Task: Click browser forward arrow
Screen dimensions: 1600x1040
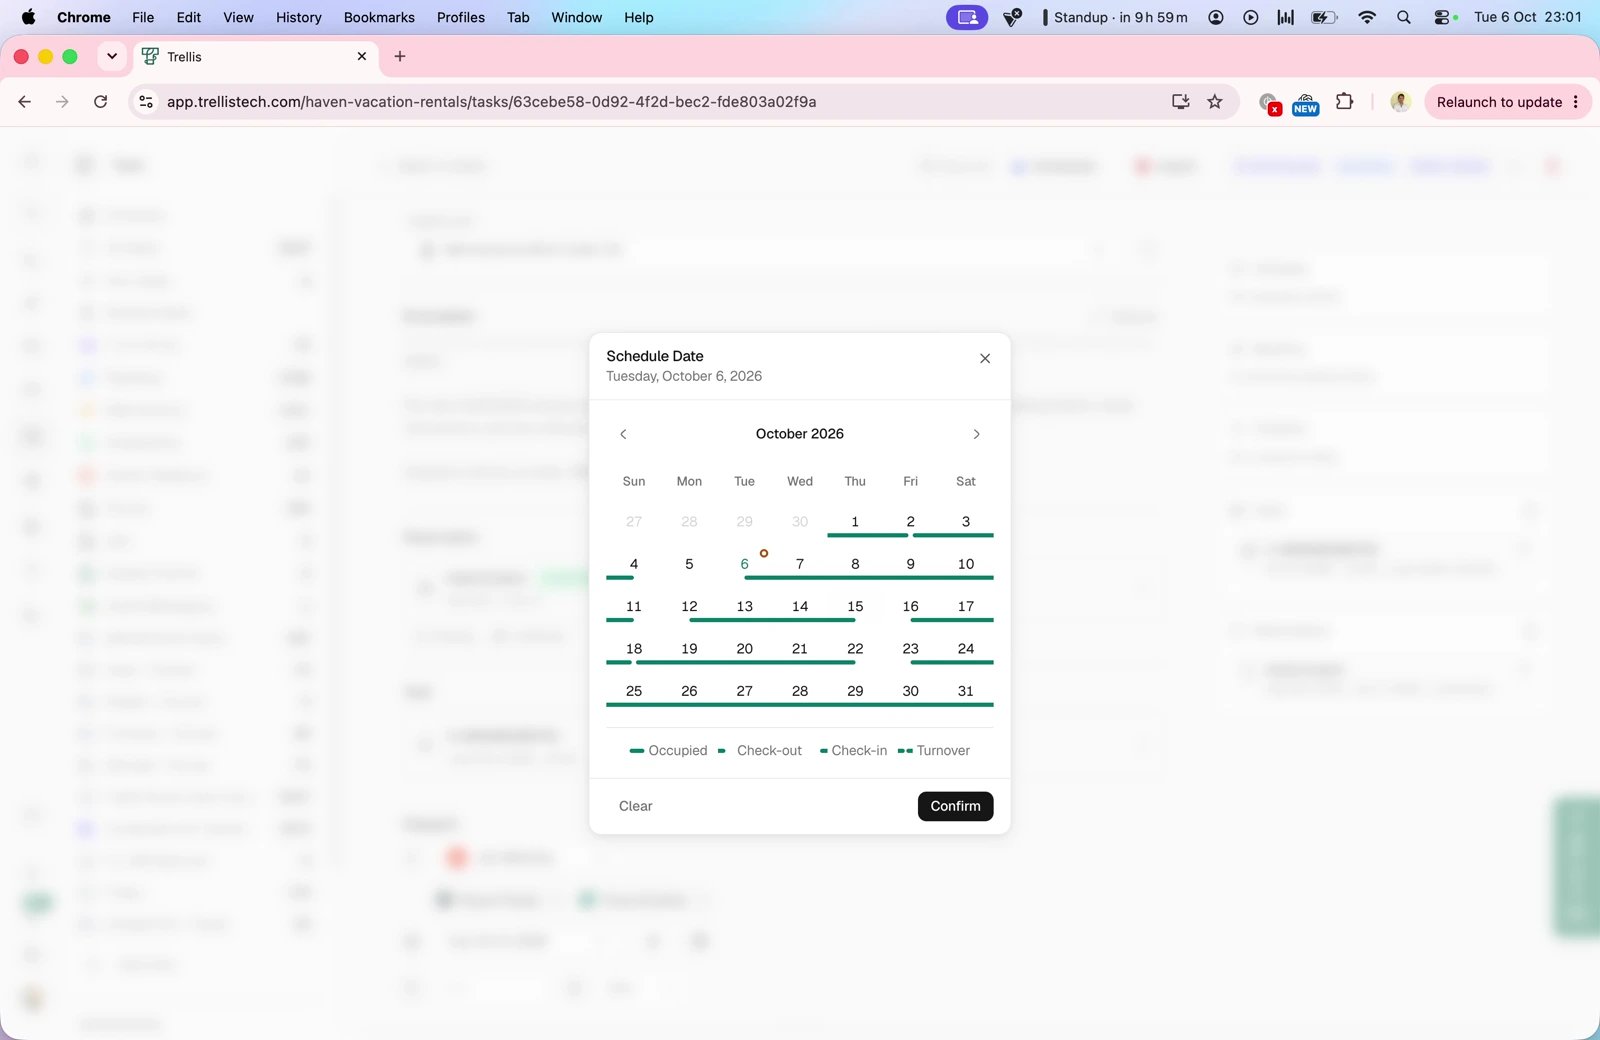Action: pyautogui.click(x=62, y=102)
